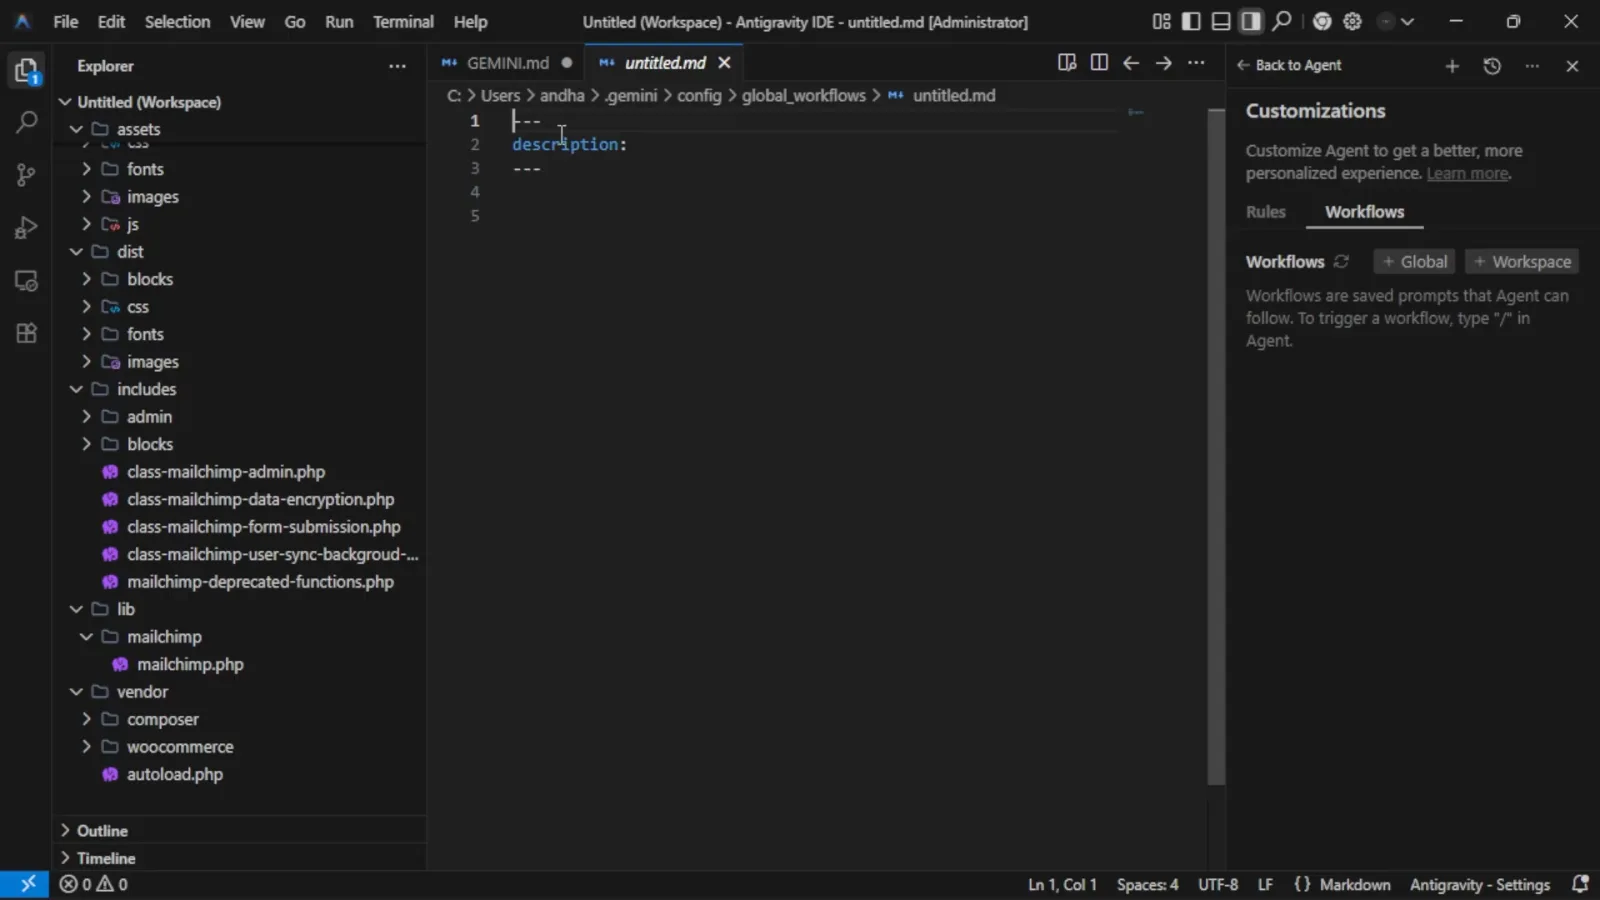Open the Extensions view

pos(26,333)
